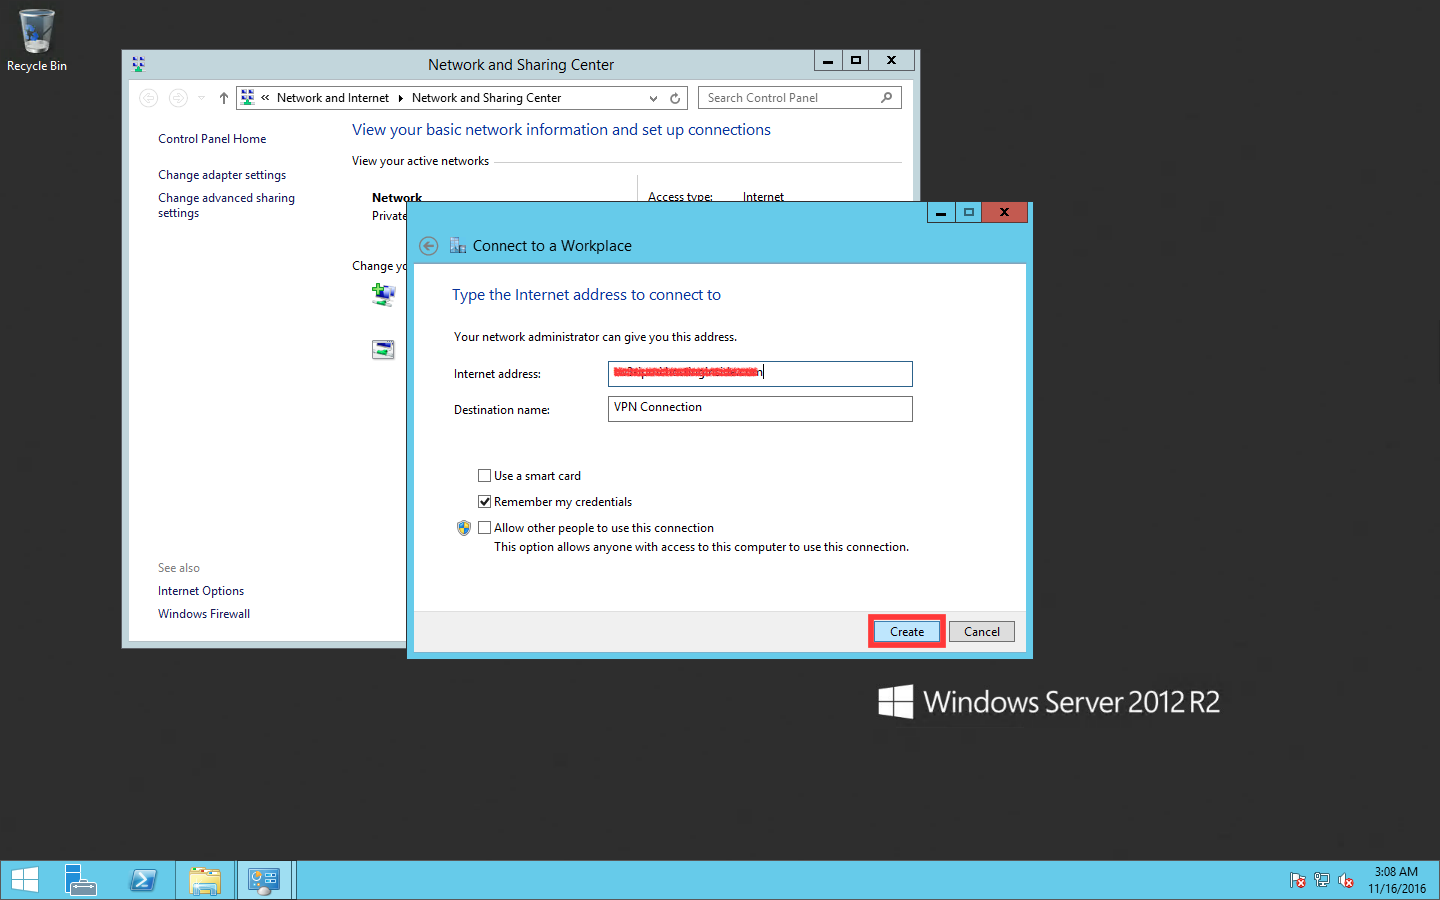The image size is (1440, 900).
Task: Open Change advanced sharing settings
Action: pyautogui.click(x=226, y=205)
